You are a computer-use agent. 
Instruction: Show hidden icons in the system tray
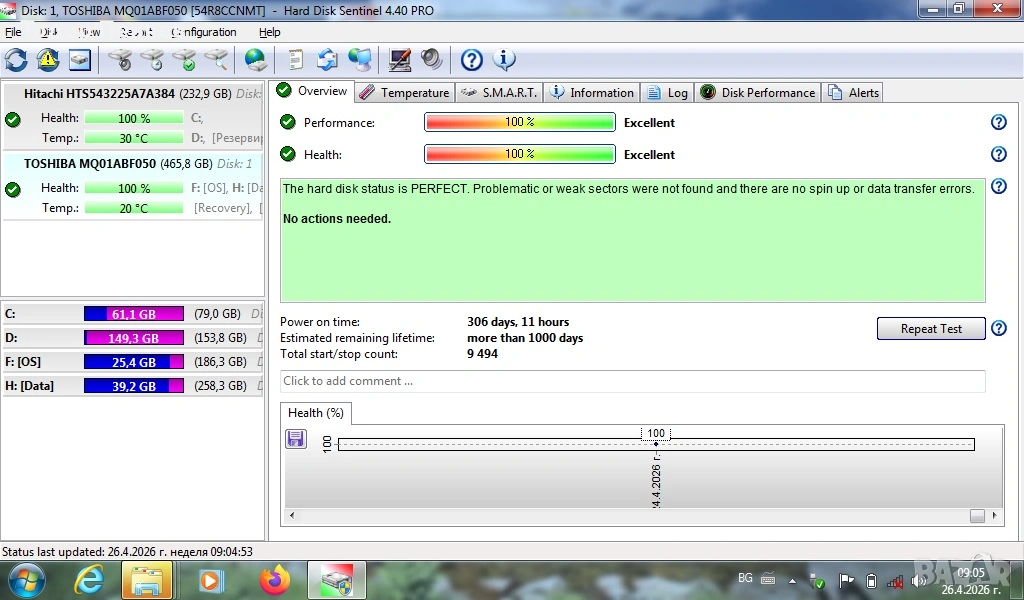click(792, 580)
